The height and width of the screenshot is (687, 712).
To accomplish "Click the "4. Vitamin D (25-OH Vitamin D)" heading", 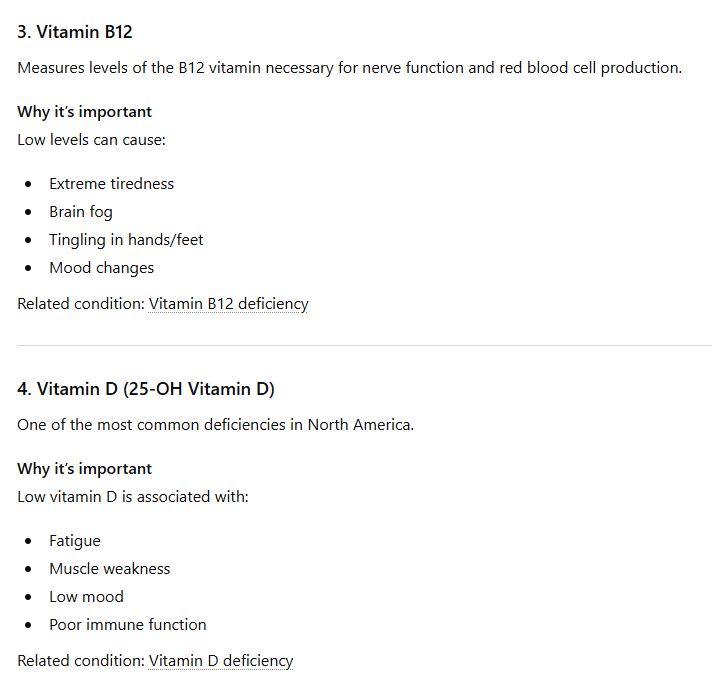I will [x=146, y=389].
